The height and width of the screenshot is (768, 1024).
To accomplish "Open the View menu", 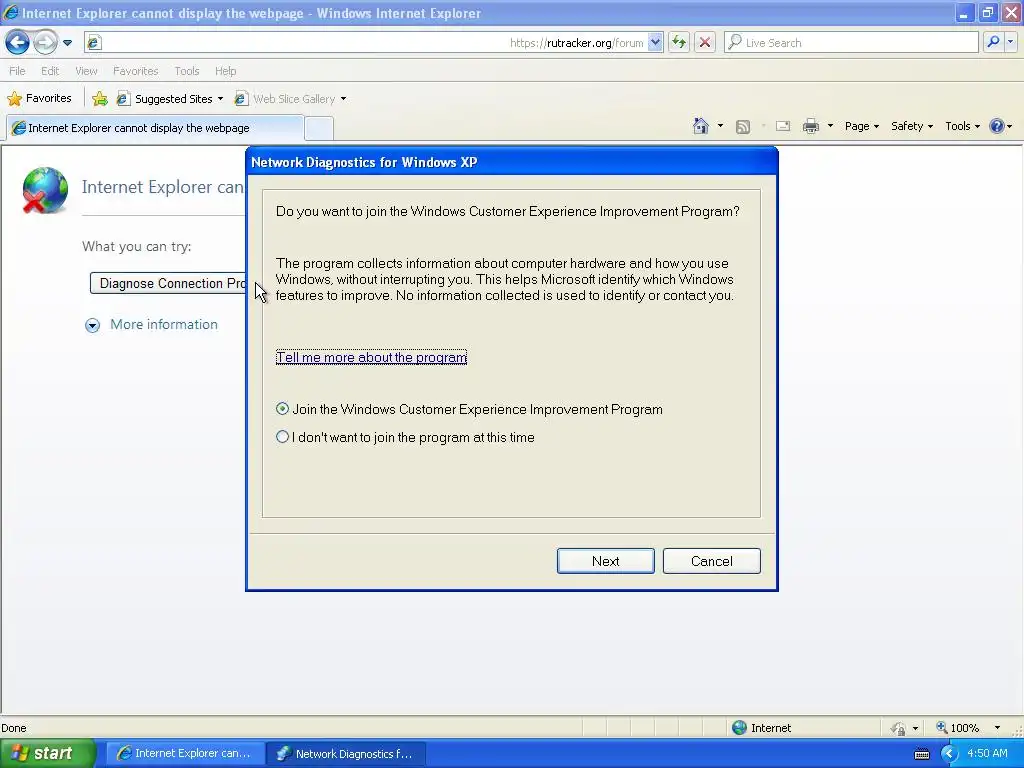I will [86, 71].
